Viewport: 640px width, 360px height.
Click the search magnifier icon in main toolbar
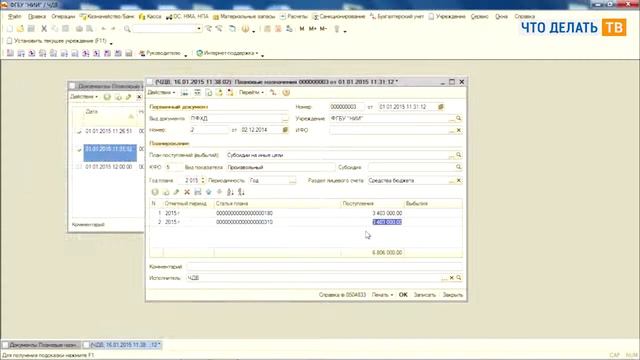point(127,29)
